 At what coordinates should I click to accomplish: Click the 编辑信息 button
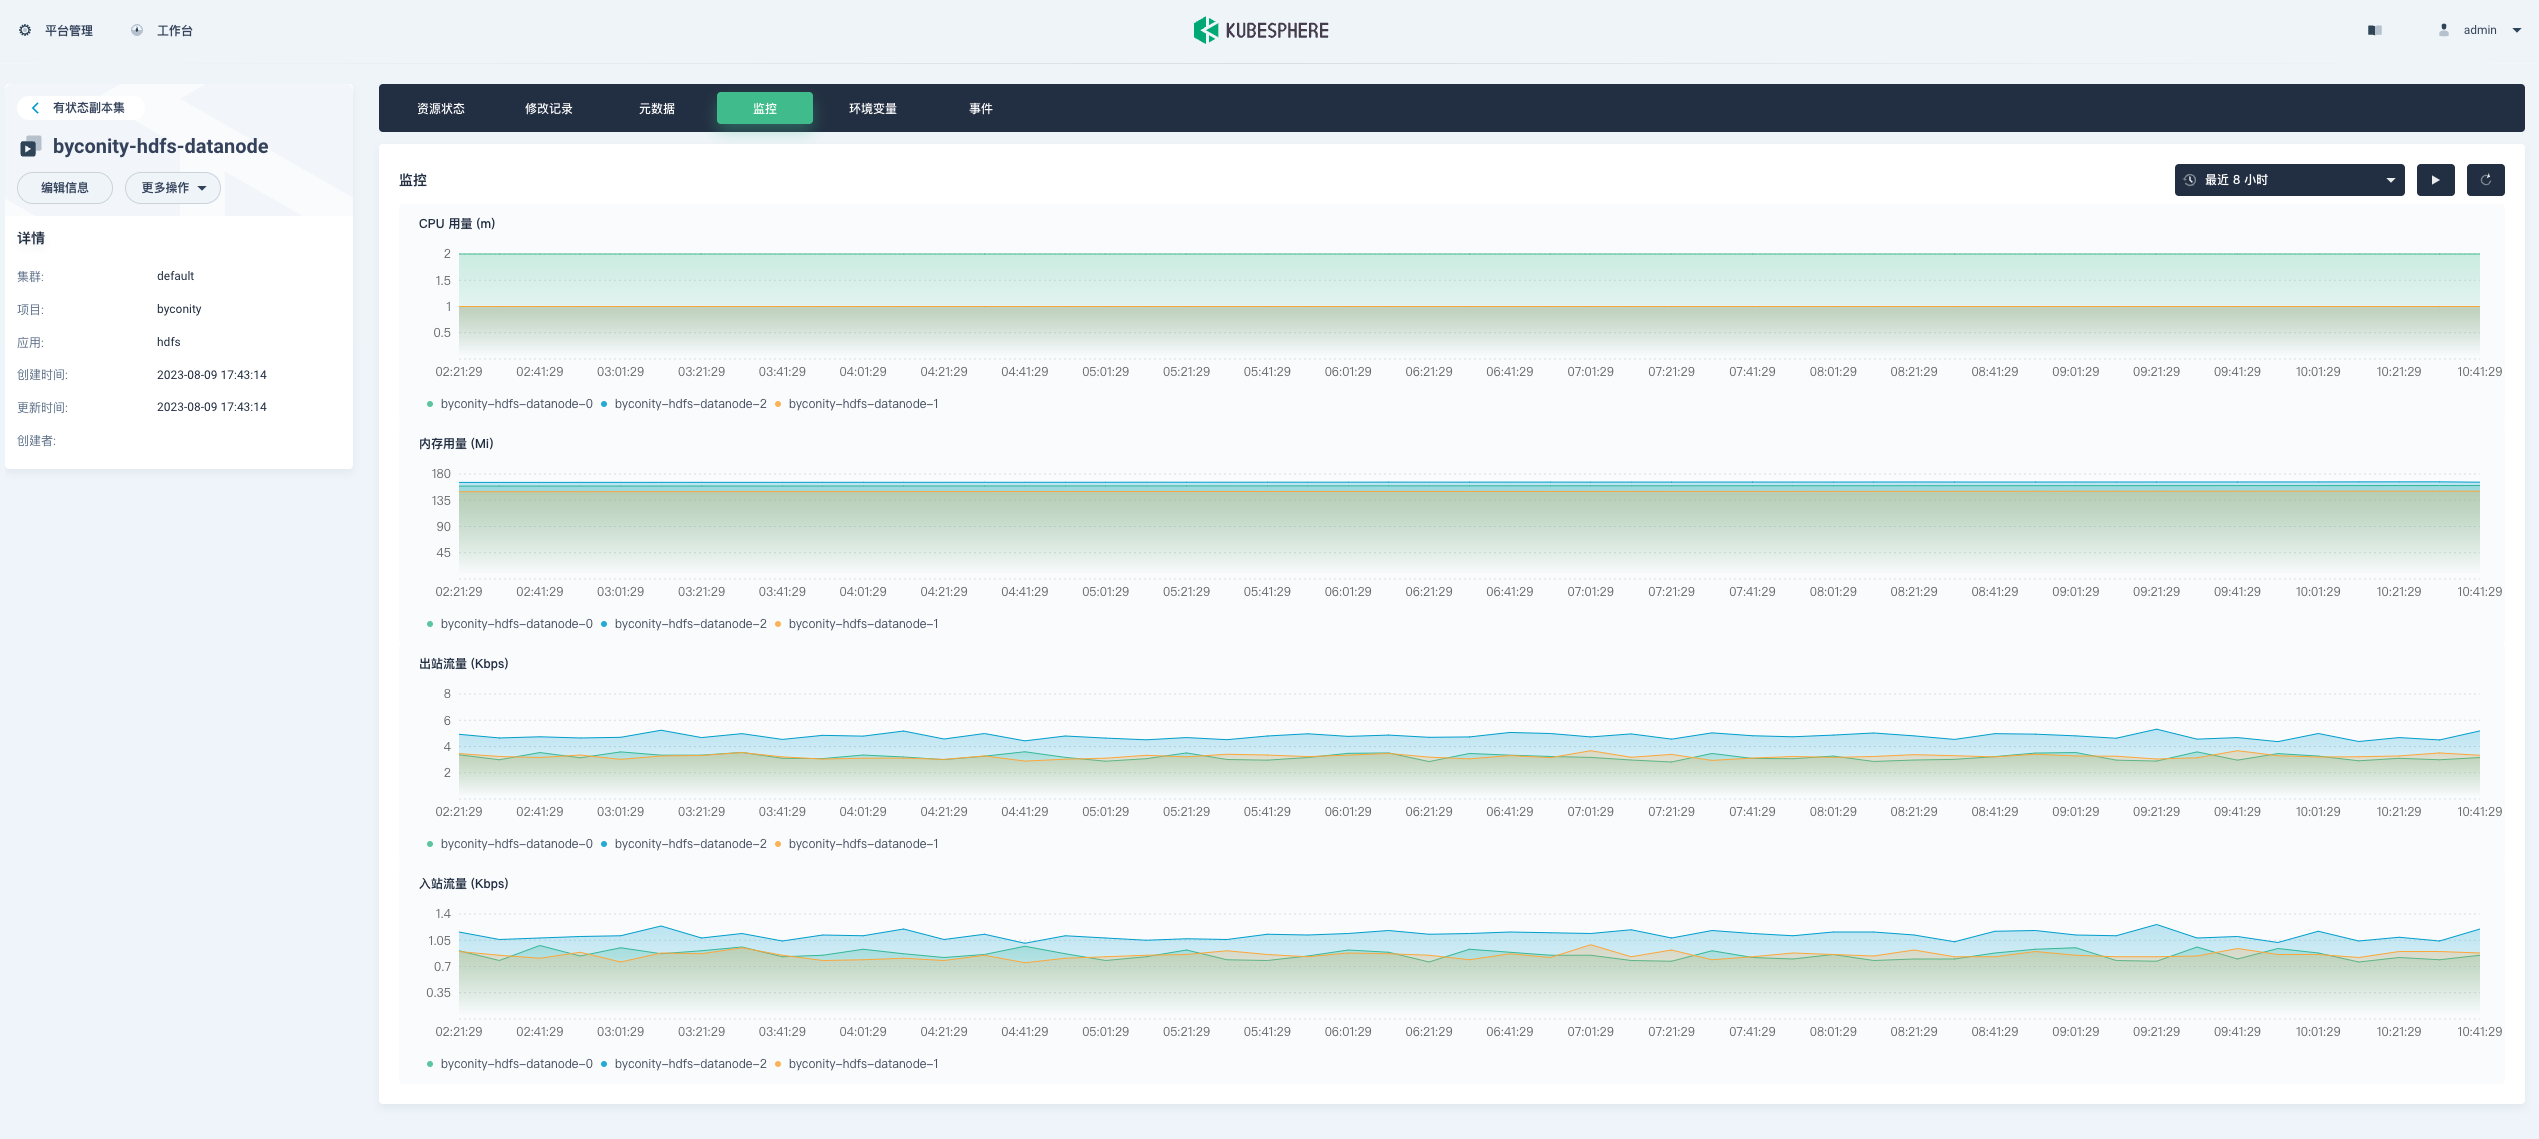point(65,188)
